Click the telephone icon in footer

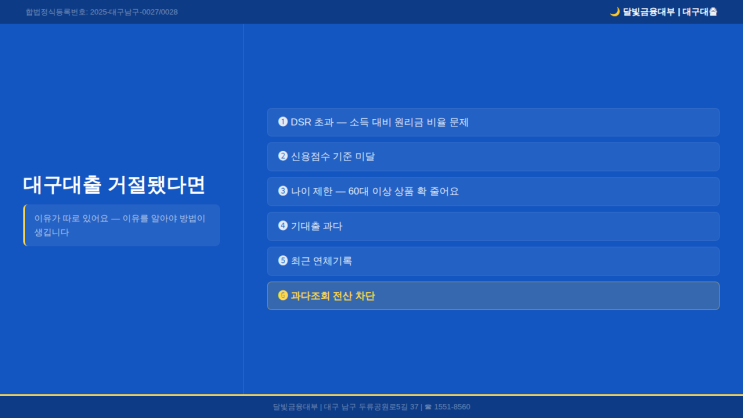428,407
